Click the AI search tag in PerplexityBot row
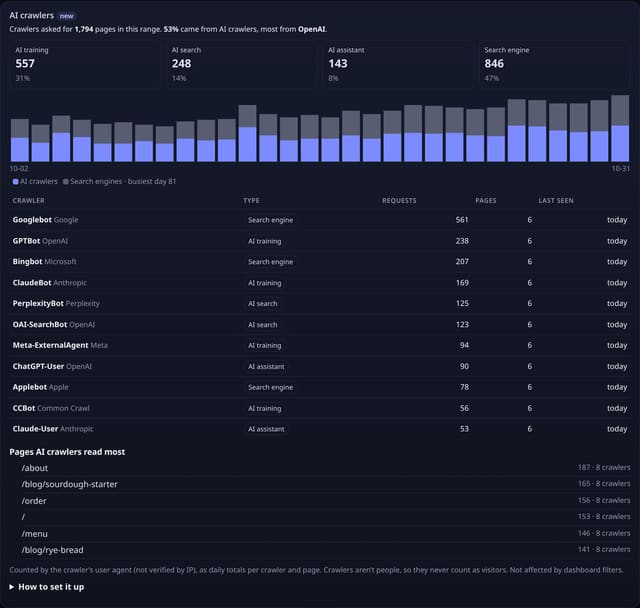This screenshot has height=608, width=640. (262, 304)
